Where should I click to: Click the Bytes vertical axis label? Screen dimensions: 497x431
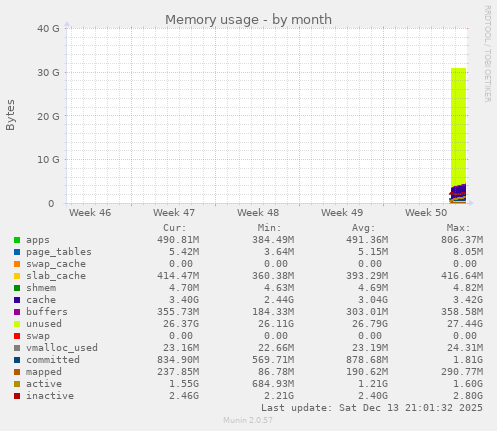click(10, 115)
